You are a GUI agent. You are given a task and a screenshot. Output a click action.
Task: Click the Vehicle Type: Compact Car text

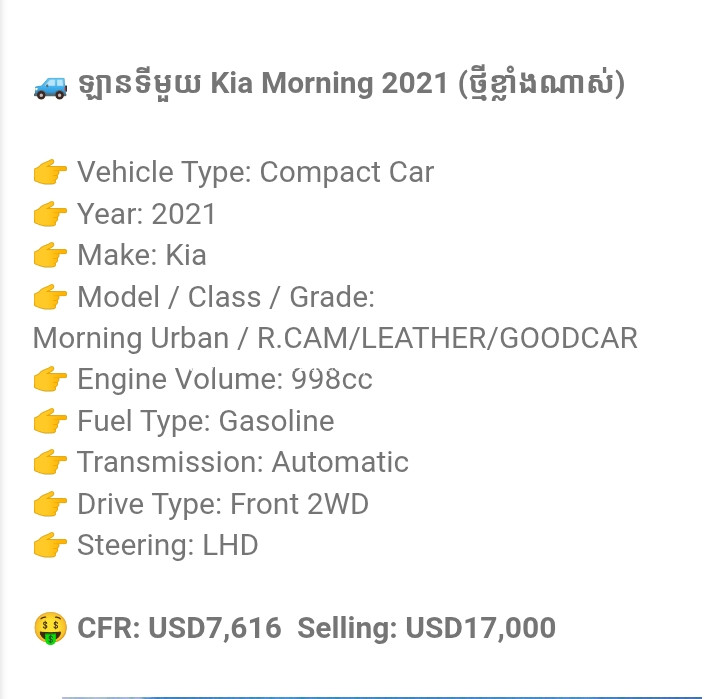(255, 173)
